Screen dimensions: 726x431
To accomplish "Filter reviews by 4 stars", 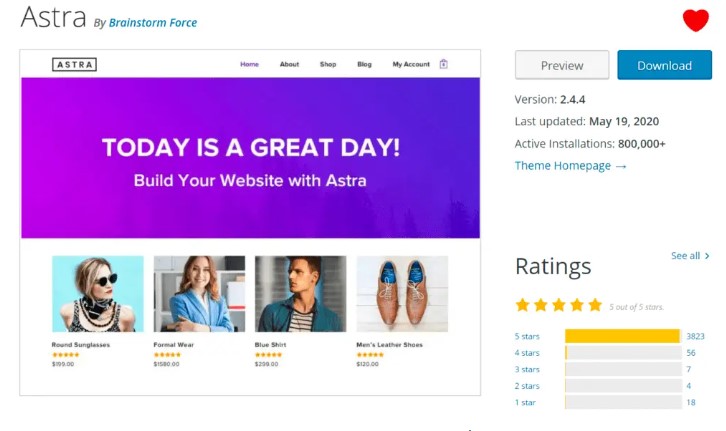I will pyautogui.click(x=527, y=353).
